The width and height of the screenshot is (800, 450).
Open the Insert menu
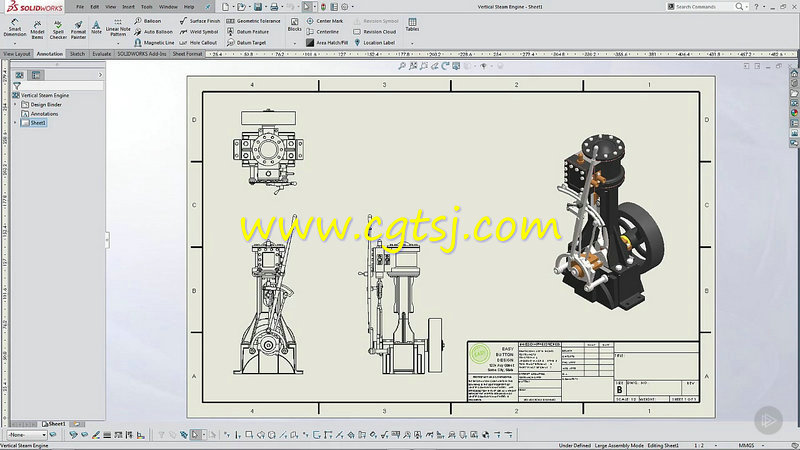click(x=129, y=7)
